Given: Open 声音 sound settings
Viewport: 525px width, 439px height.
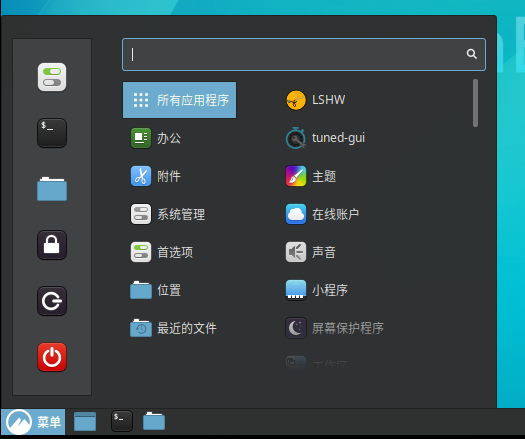Looking at the screenshot, I should (311, 252).
